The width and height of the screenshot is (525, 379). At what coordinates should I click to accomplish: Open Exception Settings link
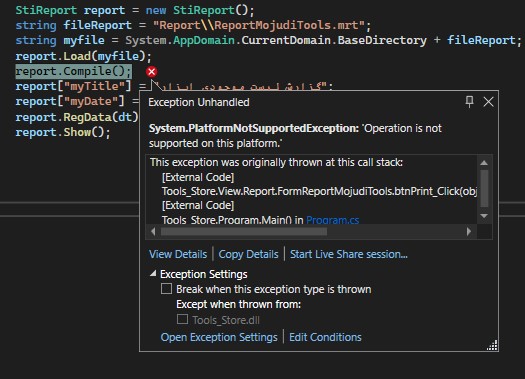219,337
